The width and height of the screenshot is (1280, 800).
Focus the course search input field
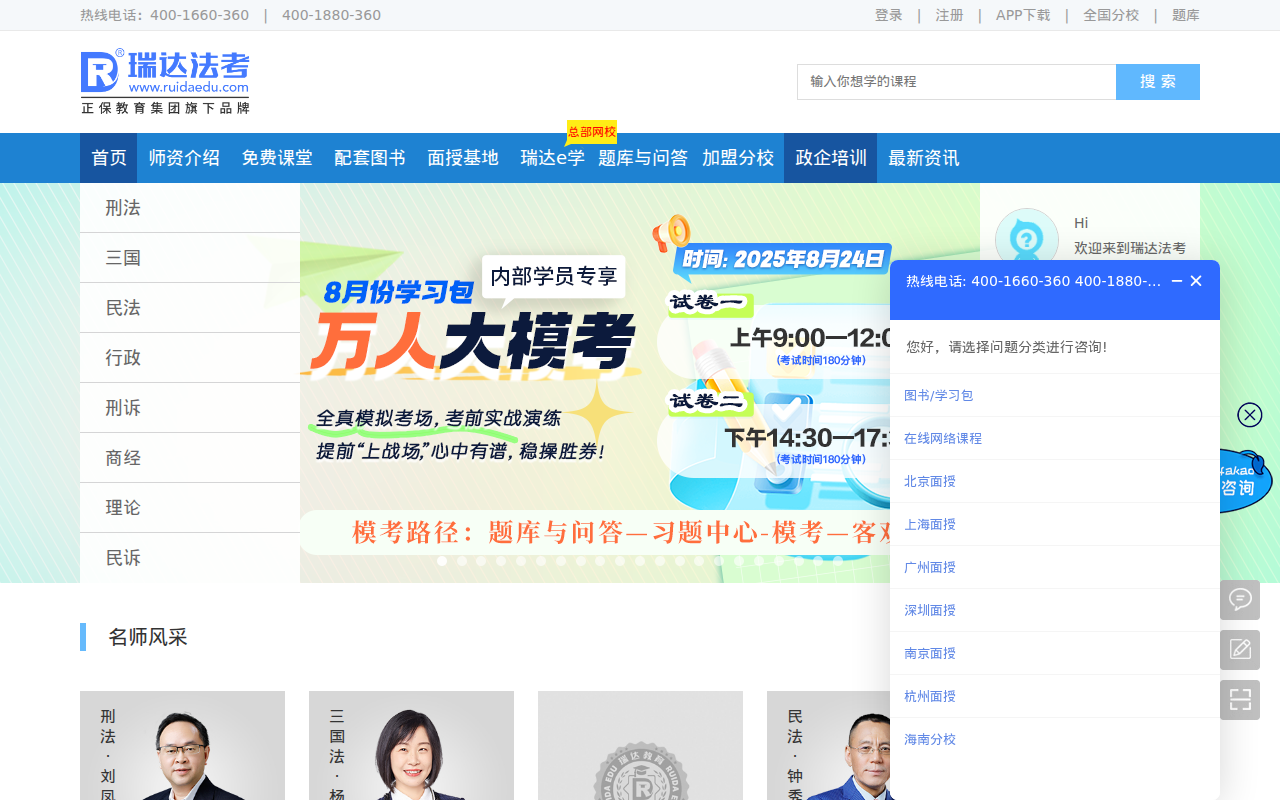pyautogui.click(x=956, y=82)
